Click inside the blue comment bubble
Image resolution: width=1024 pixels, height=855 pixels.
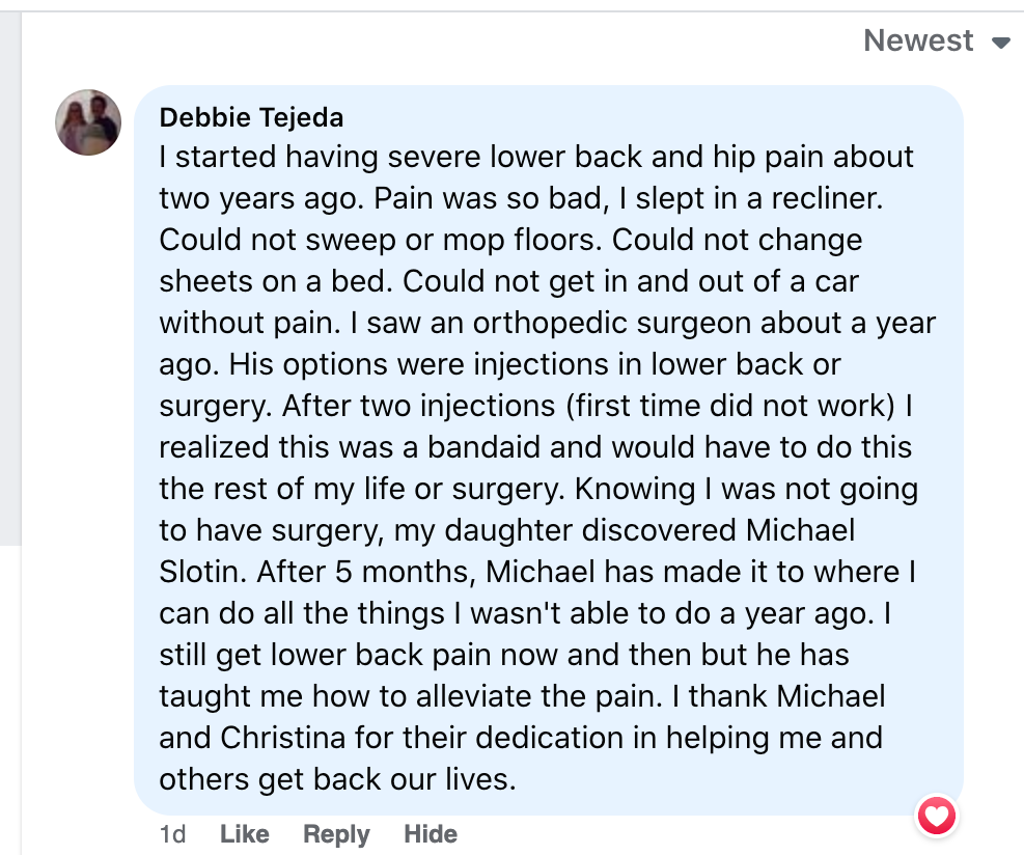pos(549,450)
